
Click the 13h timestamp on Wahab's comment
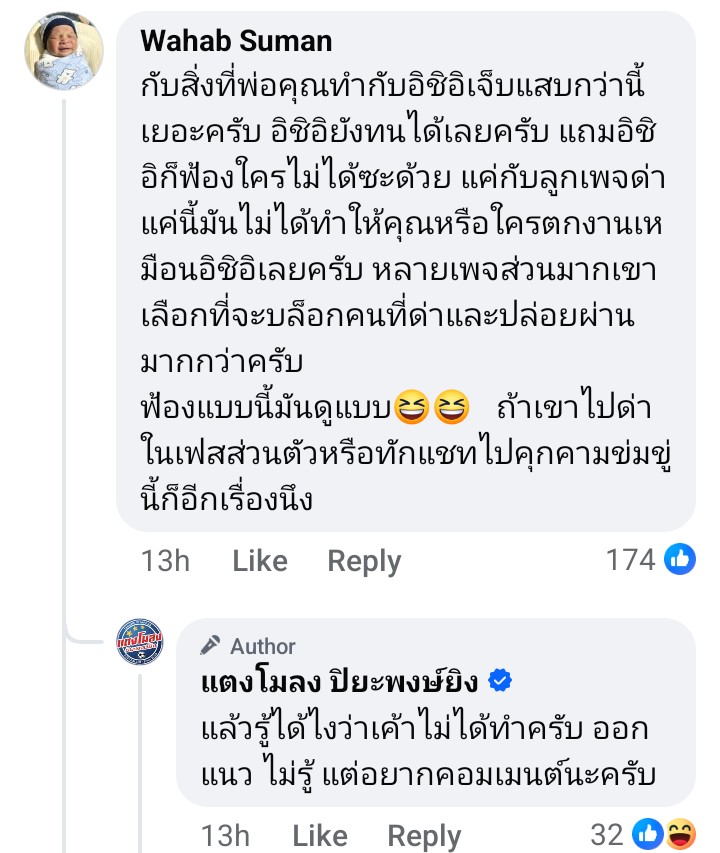tap(164, 562)
